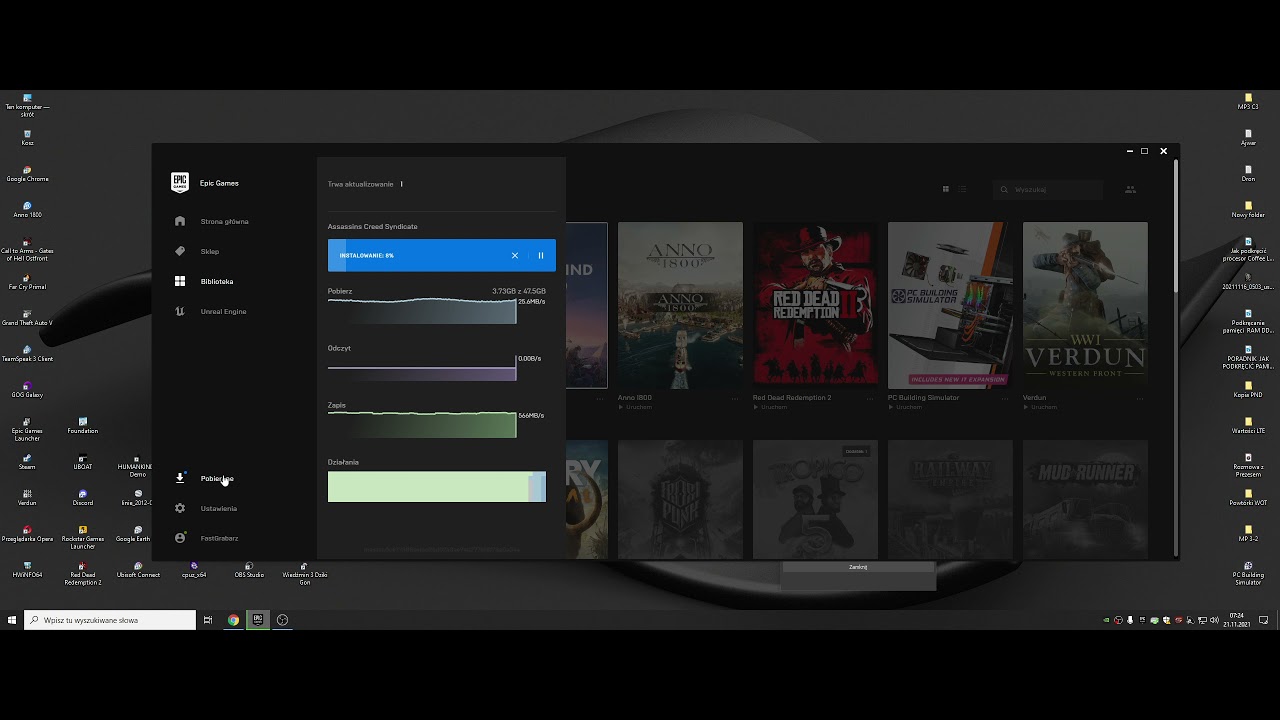Select the Frostpunk game cover

point(680,499)
